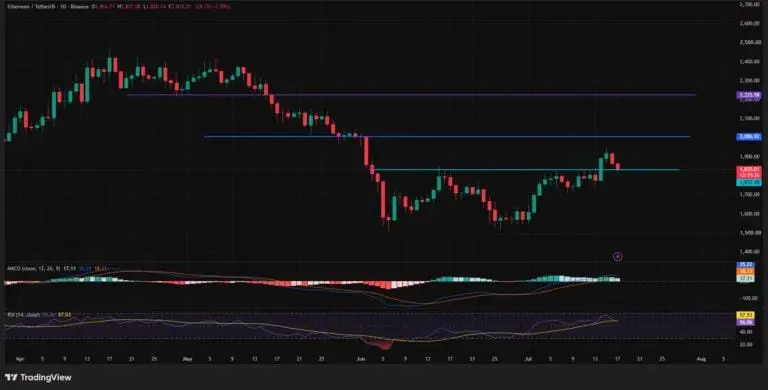Select the blue horizontal level line

click(447, 137)
